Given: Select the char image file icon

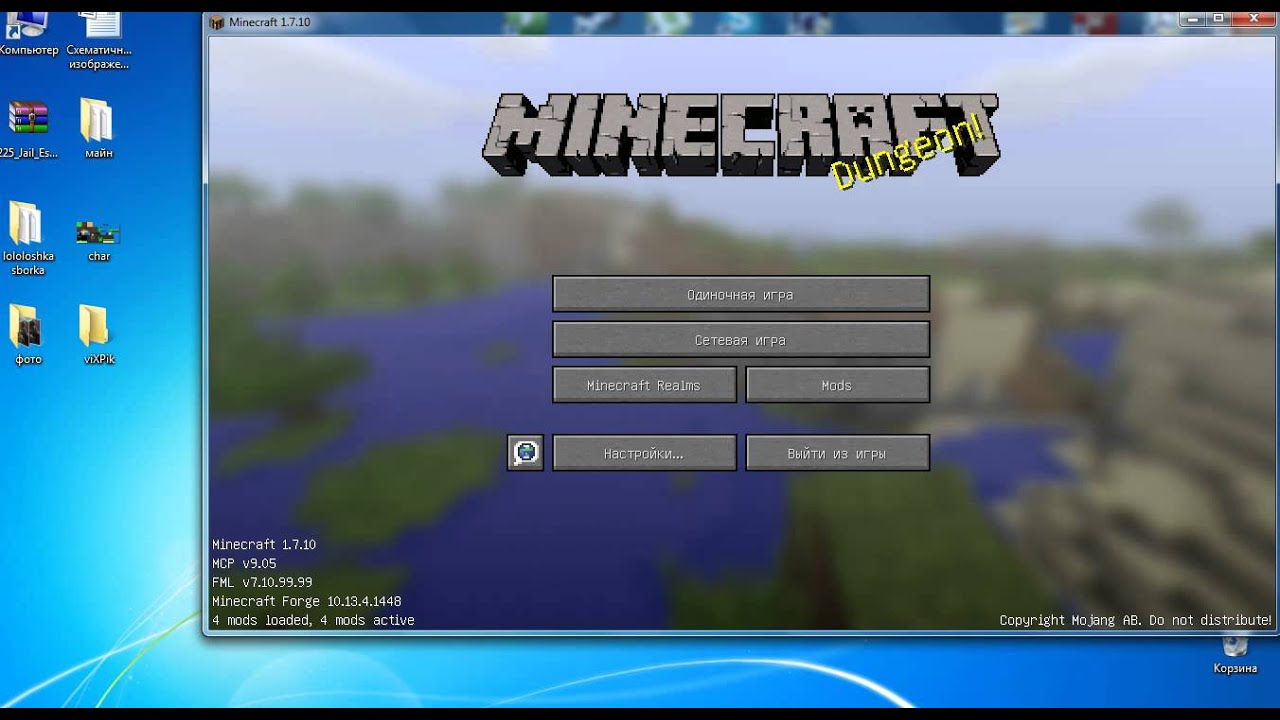Looking at the screenshot, I should (x=98, y=241).
